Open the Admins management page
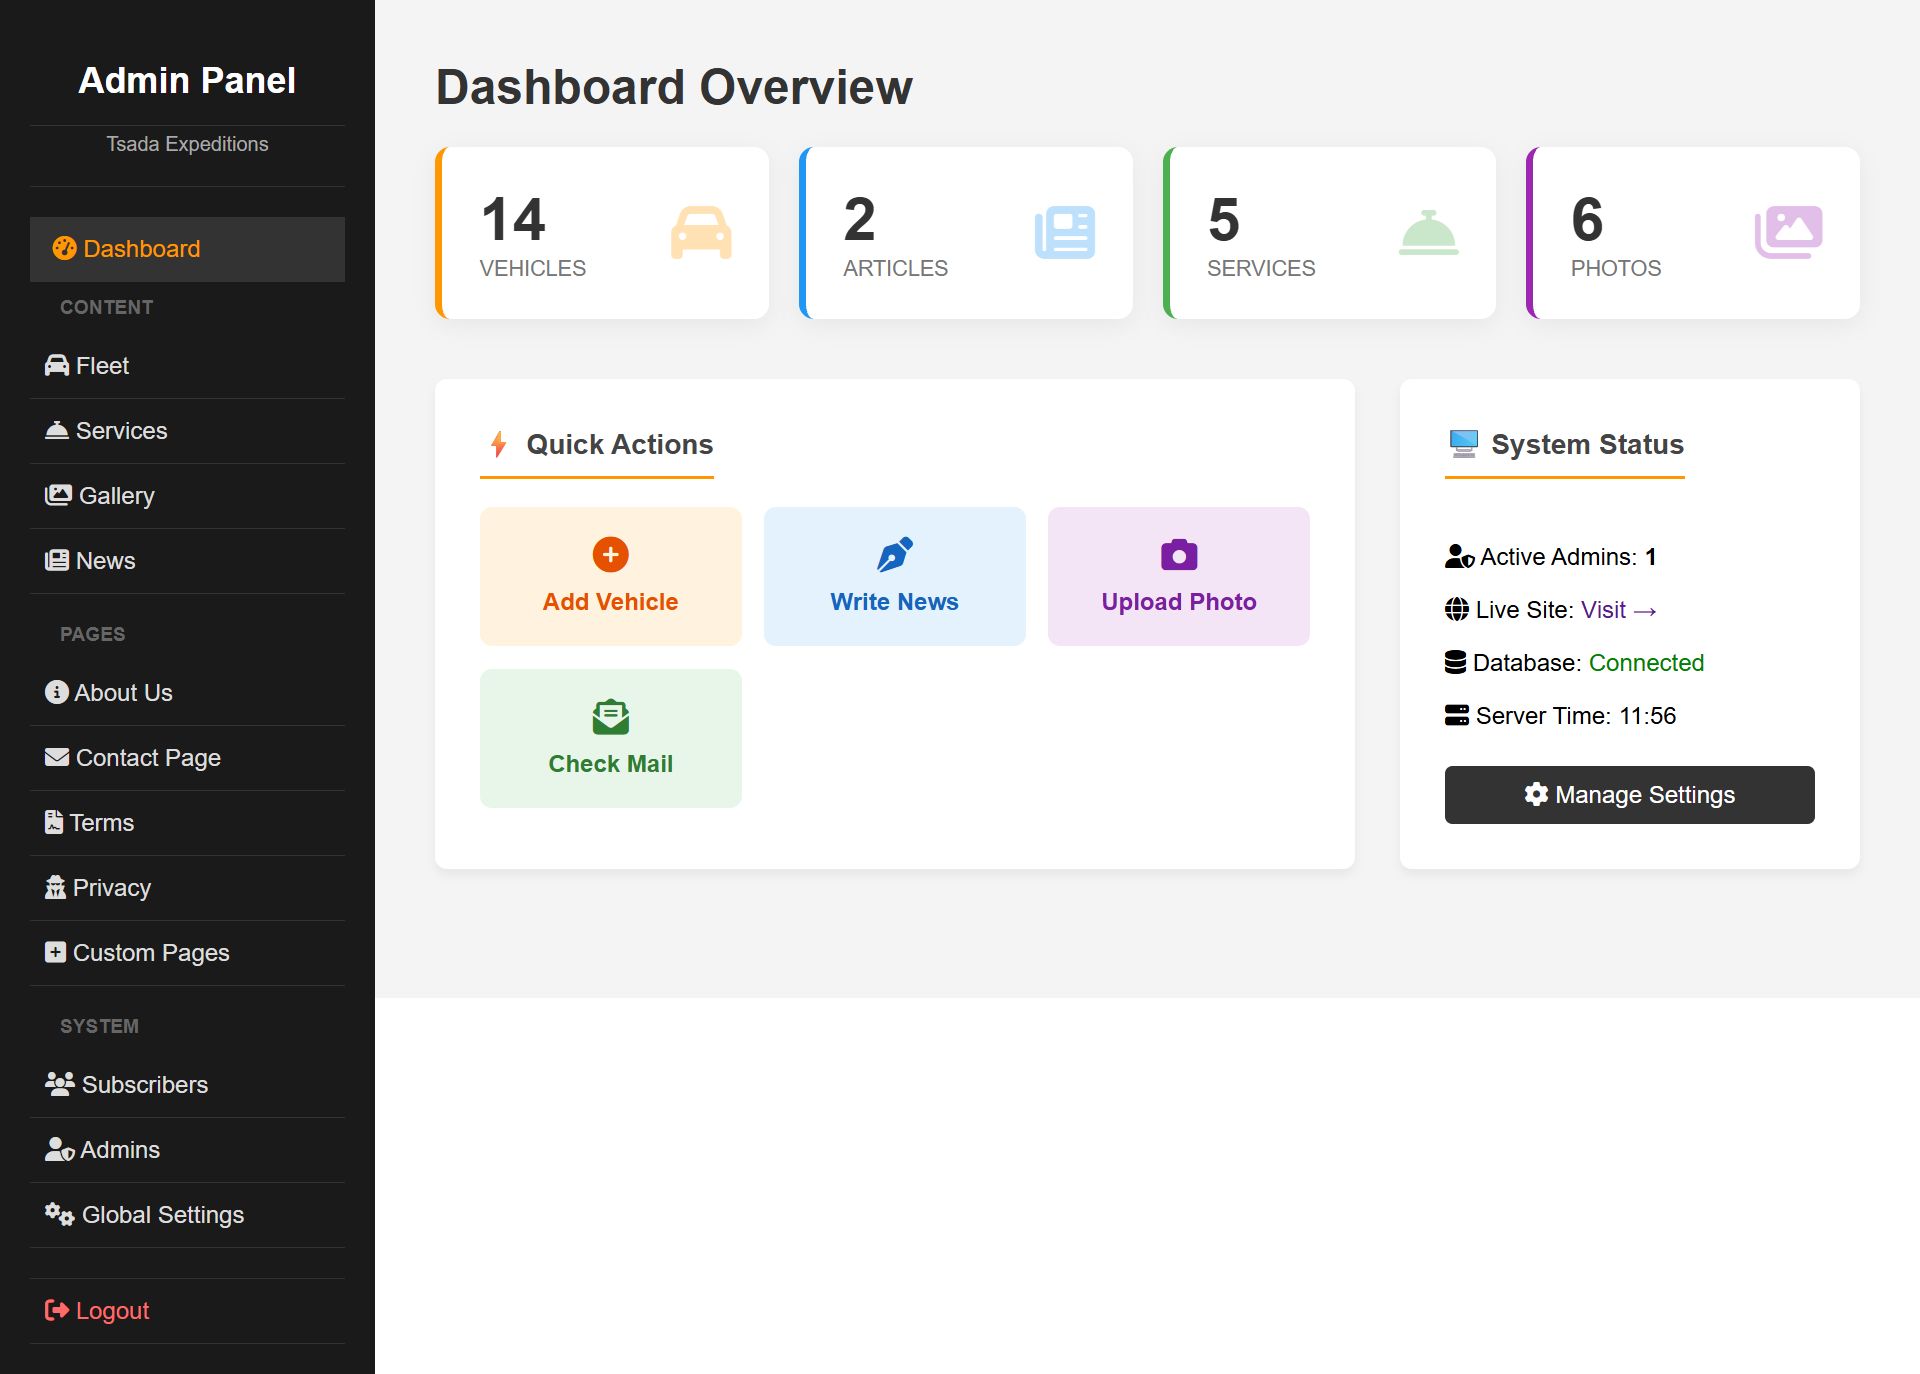1920x1374 pixels. 119,1150
